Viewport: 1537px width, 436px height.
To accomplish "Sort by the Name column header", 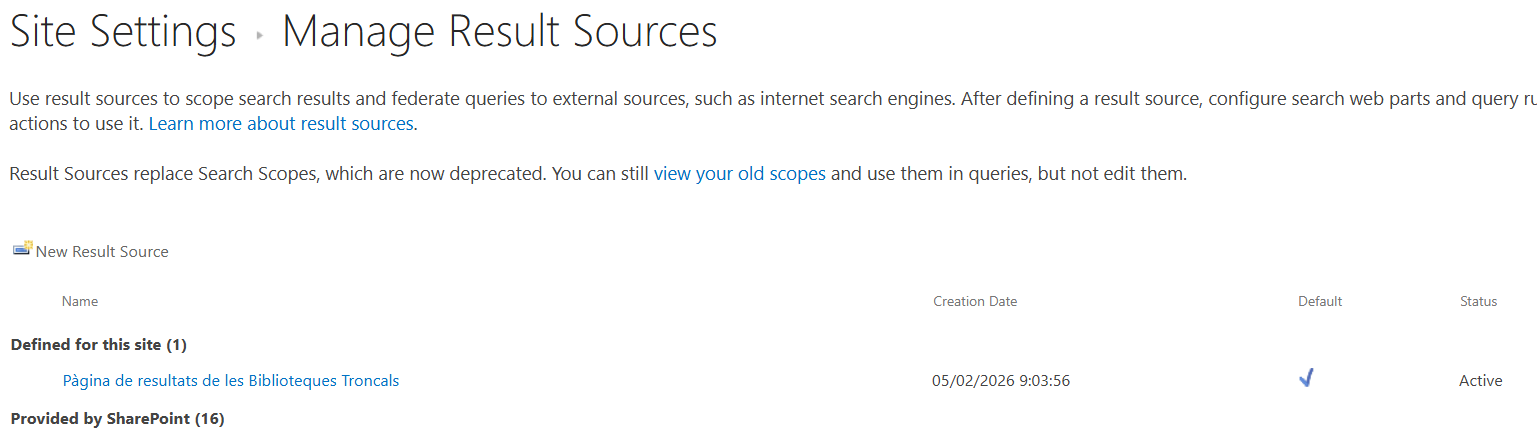I will 80,301.
